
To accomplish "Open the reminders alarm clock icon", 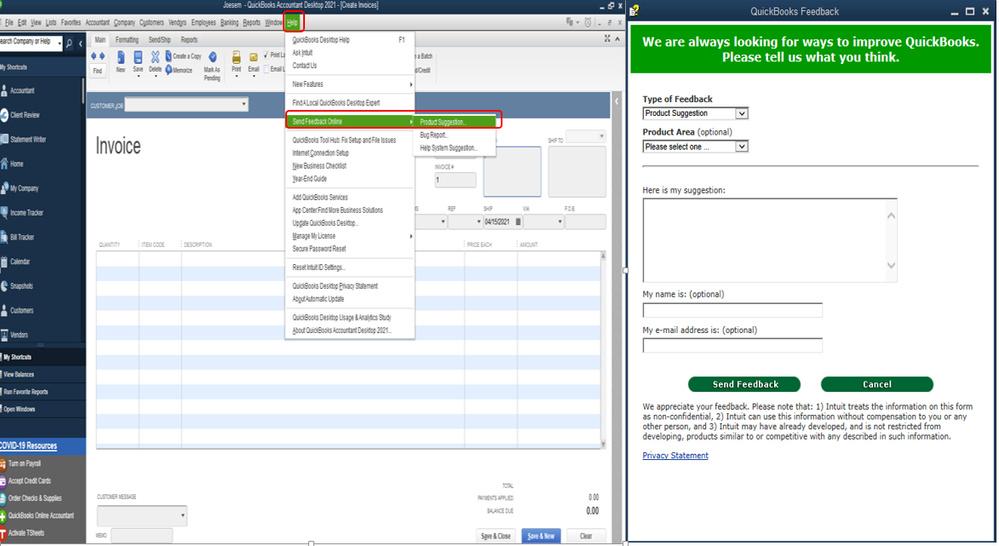I will (x=587, y=22).
